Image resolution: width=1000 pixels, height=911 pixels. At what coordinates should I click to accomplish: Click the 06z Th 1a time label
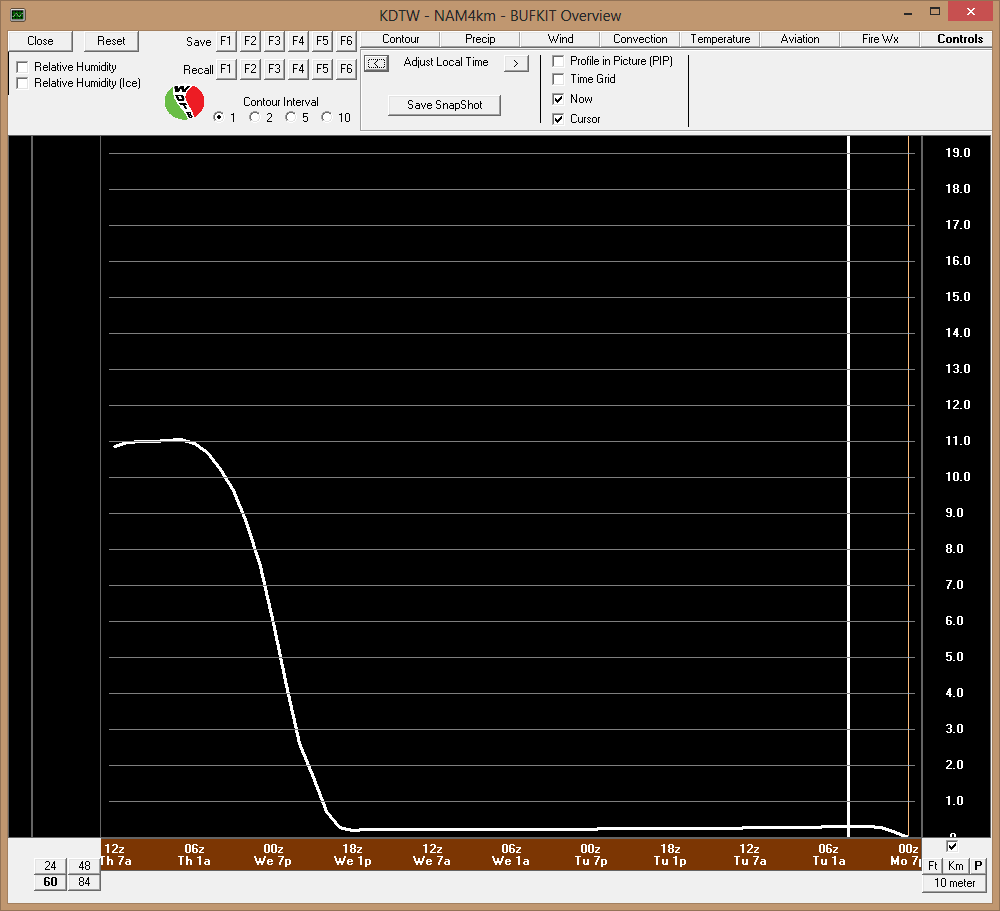pos(194,855)
